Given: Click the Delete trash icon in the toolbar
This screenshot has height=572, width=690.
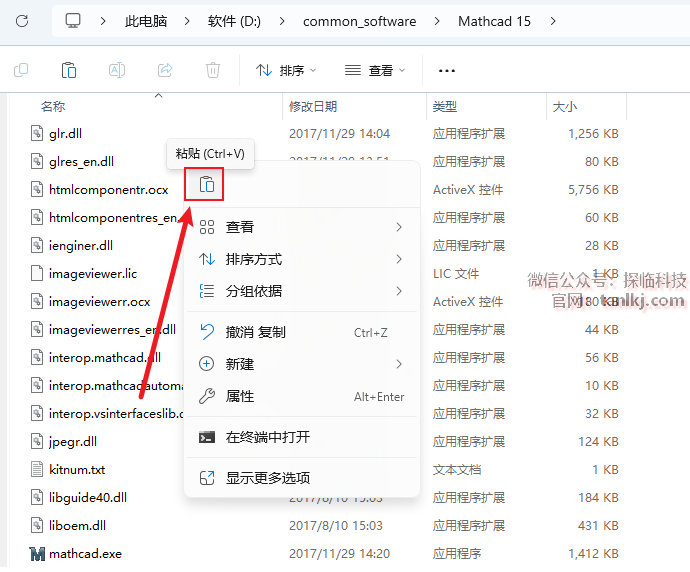Looking at the screenshot, I should pos(213,70).
